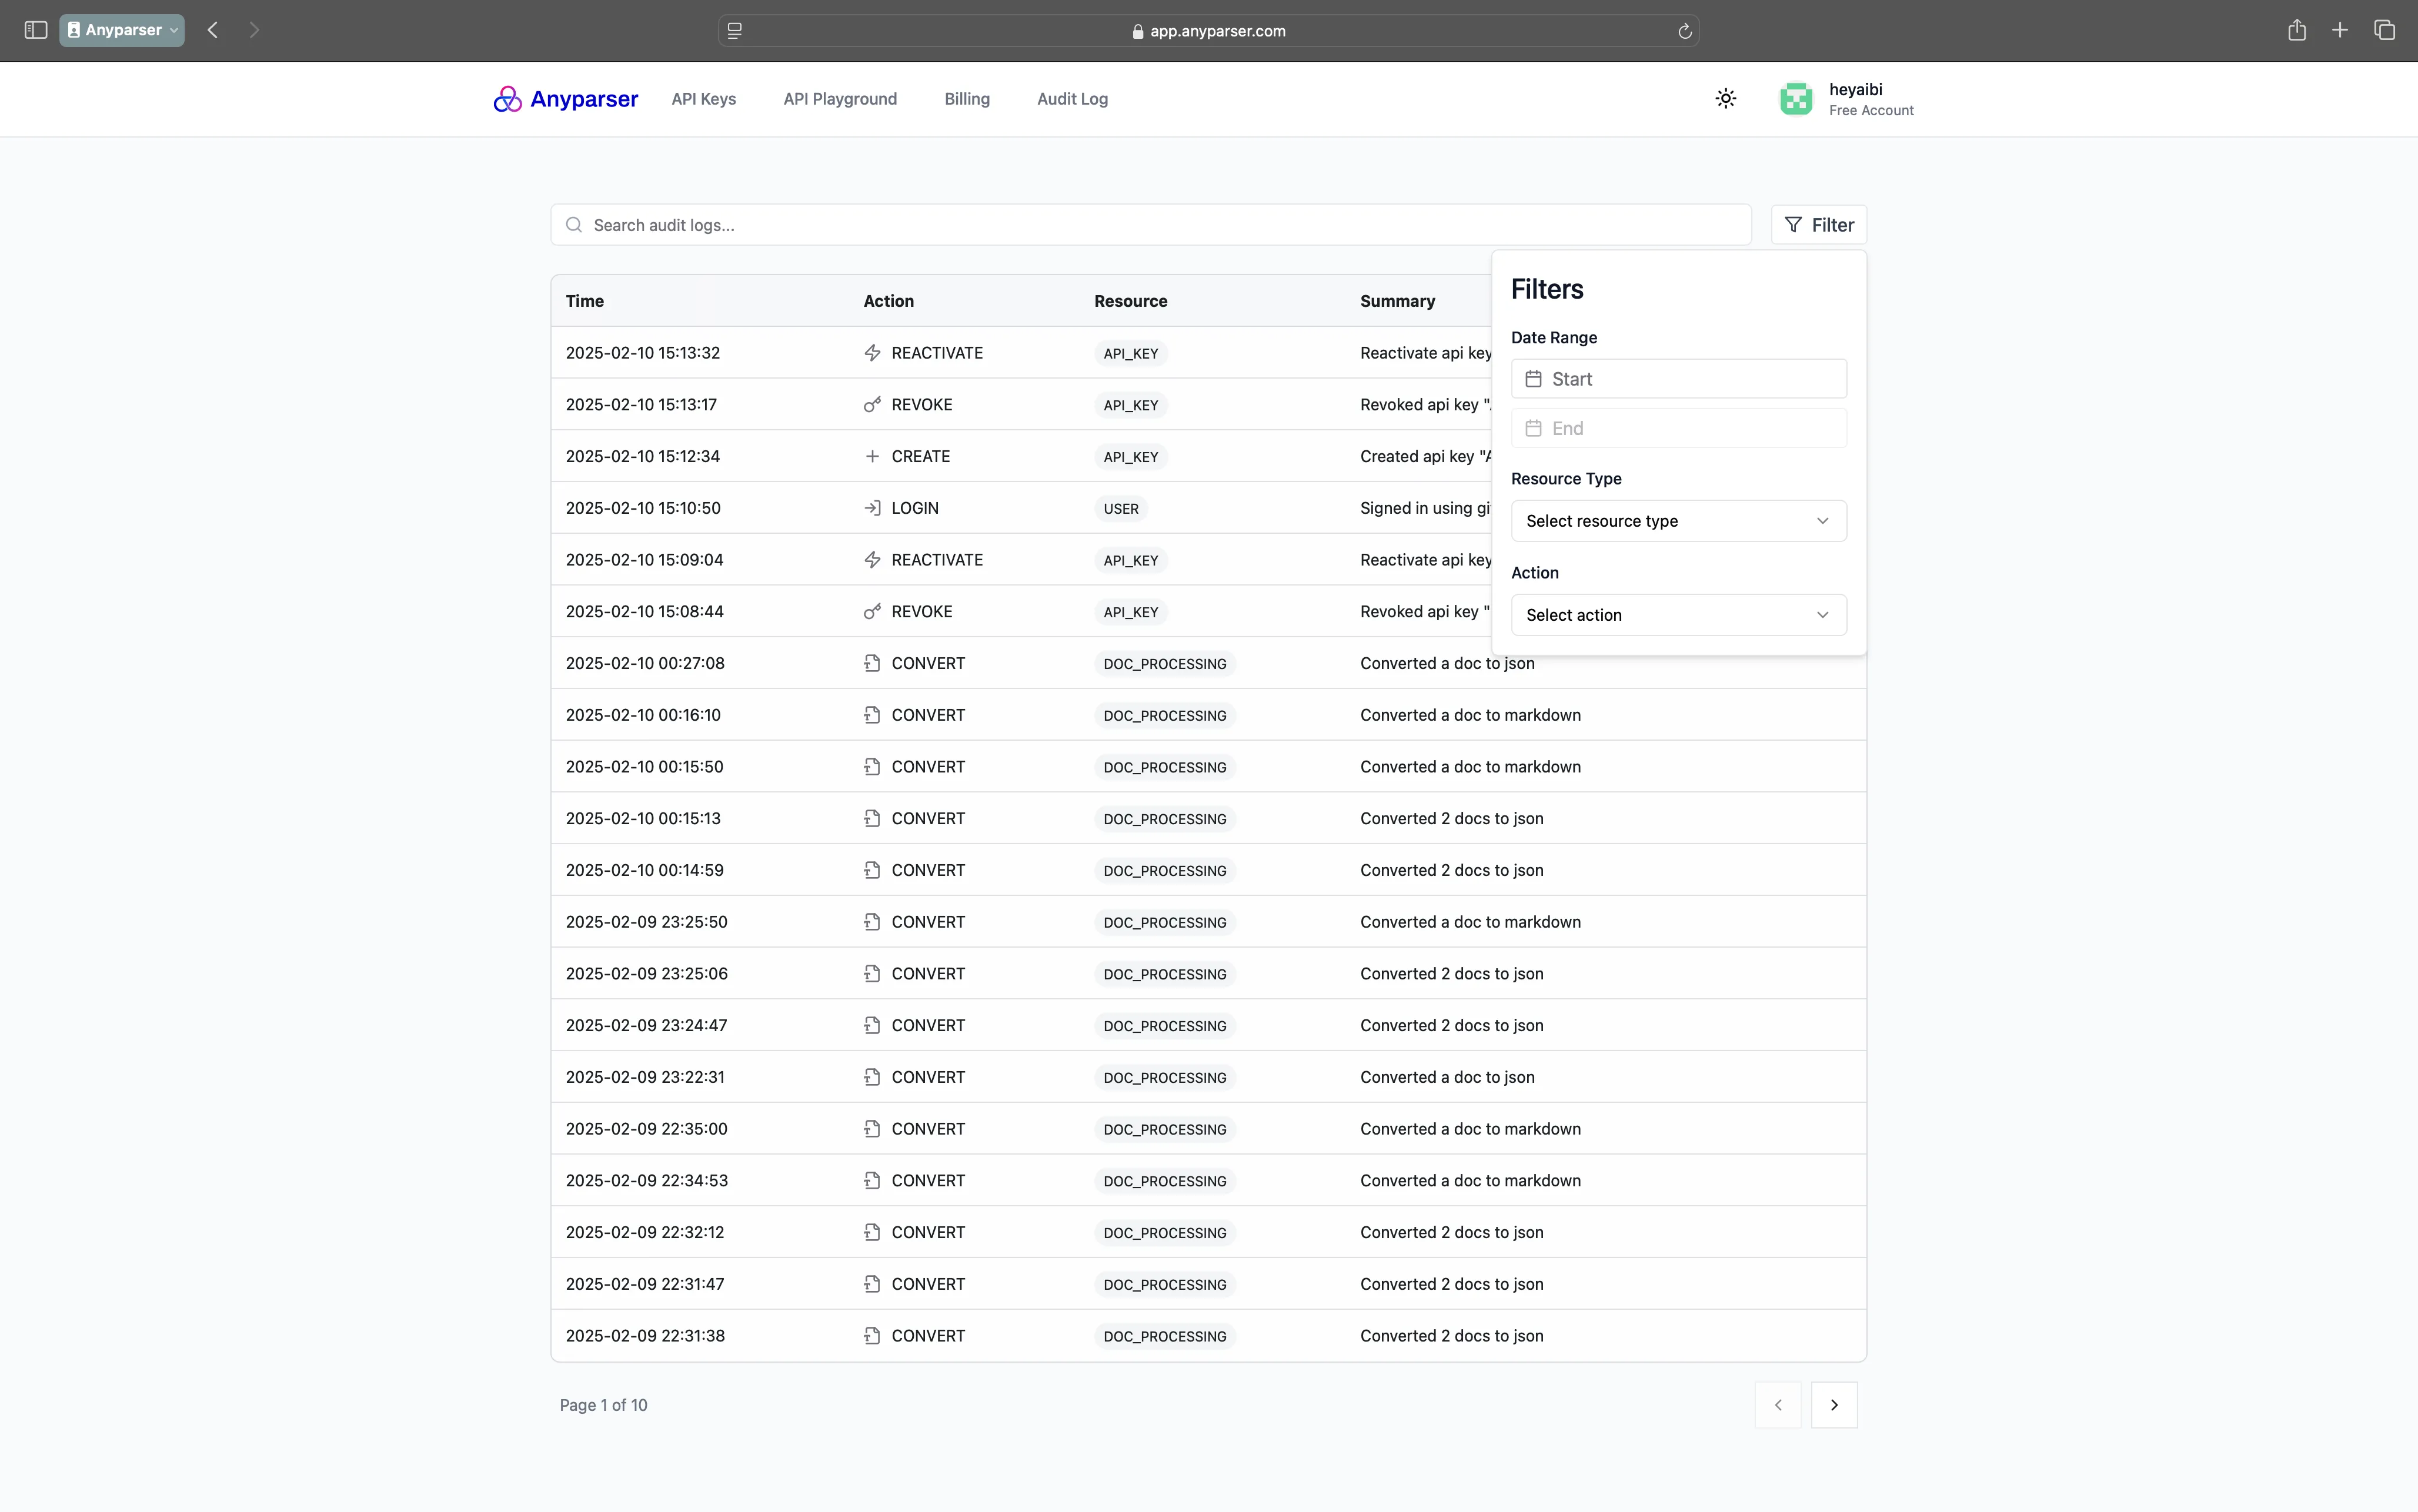Screen dimensions: 2418x1512
Task: Click the share icon in the browser toolbar
Action: (x=2296, y=30)
